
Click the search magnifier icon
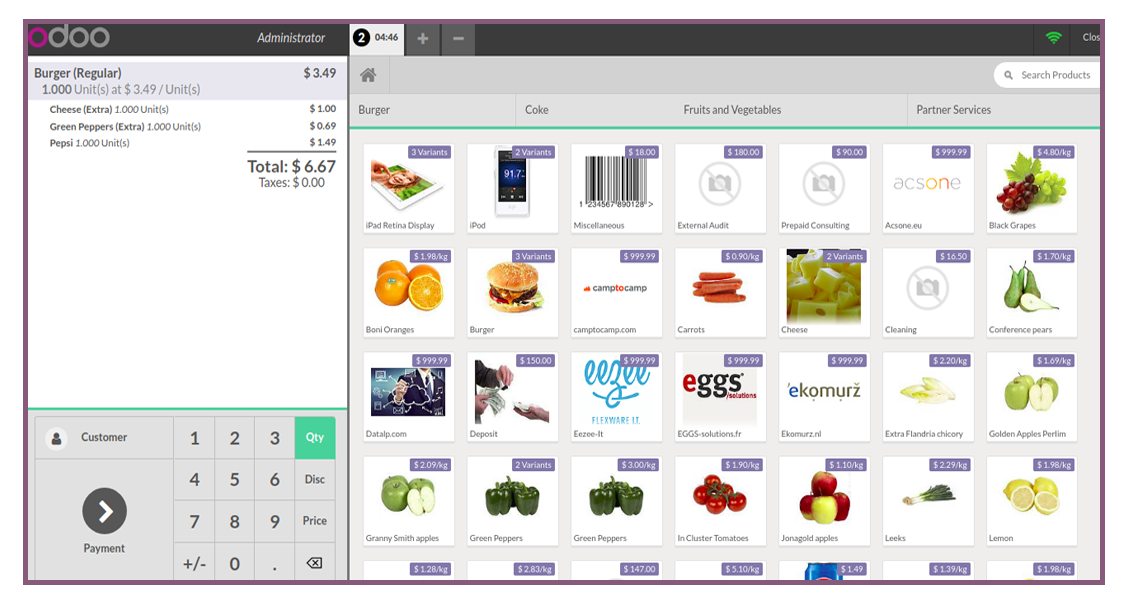pyautogui.click(x=1008, y=75)
